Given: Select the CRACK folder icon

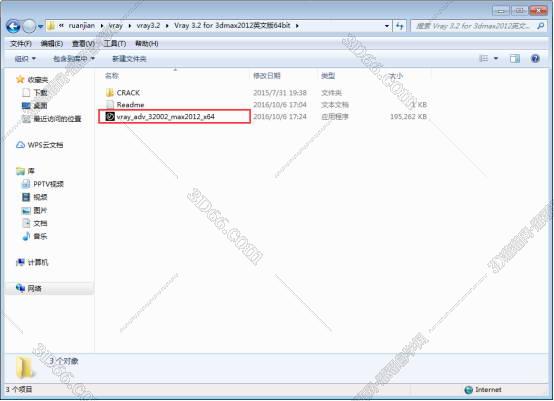Looking at the screenshot, I should (x=110, y=93).
